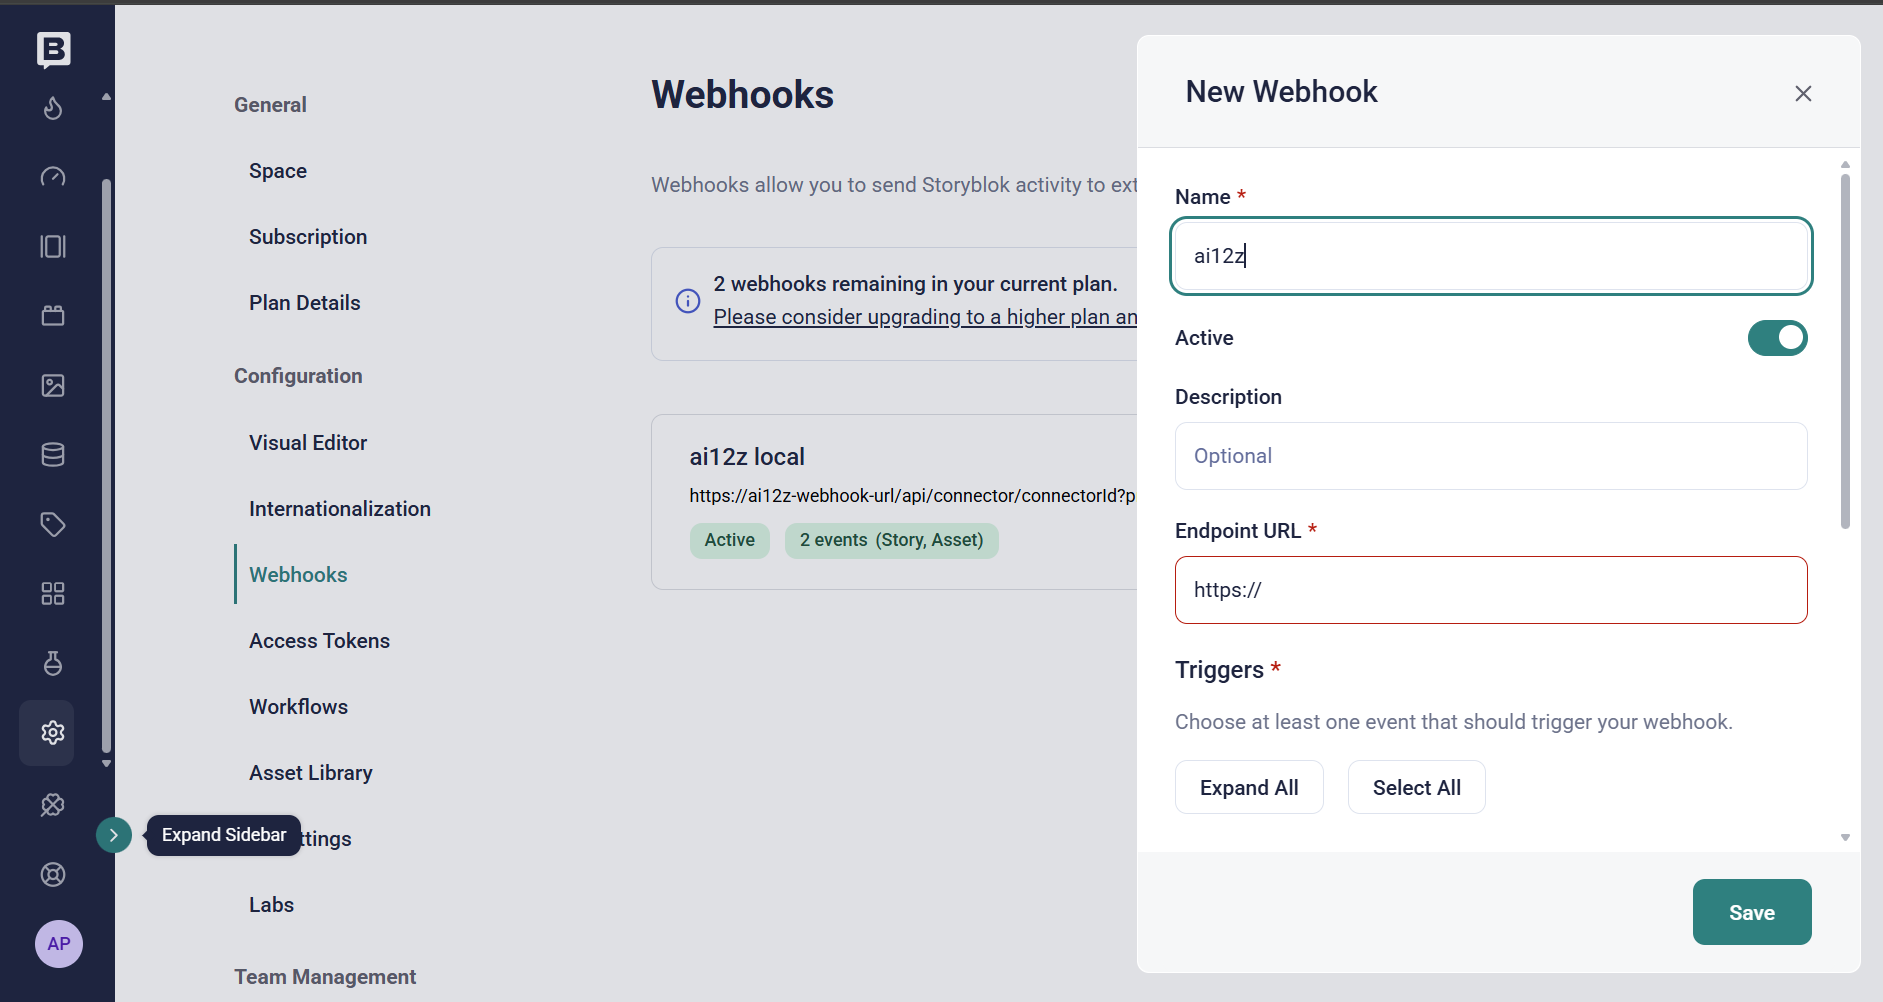Open the ai12z local webhook card
This screenshot has width=1883, height=1002.
click(x=894, y=502)
